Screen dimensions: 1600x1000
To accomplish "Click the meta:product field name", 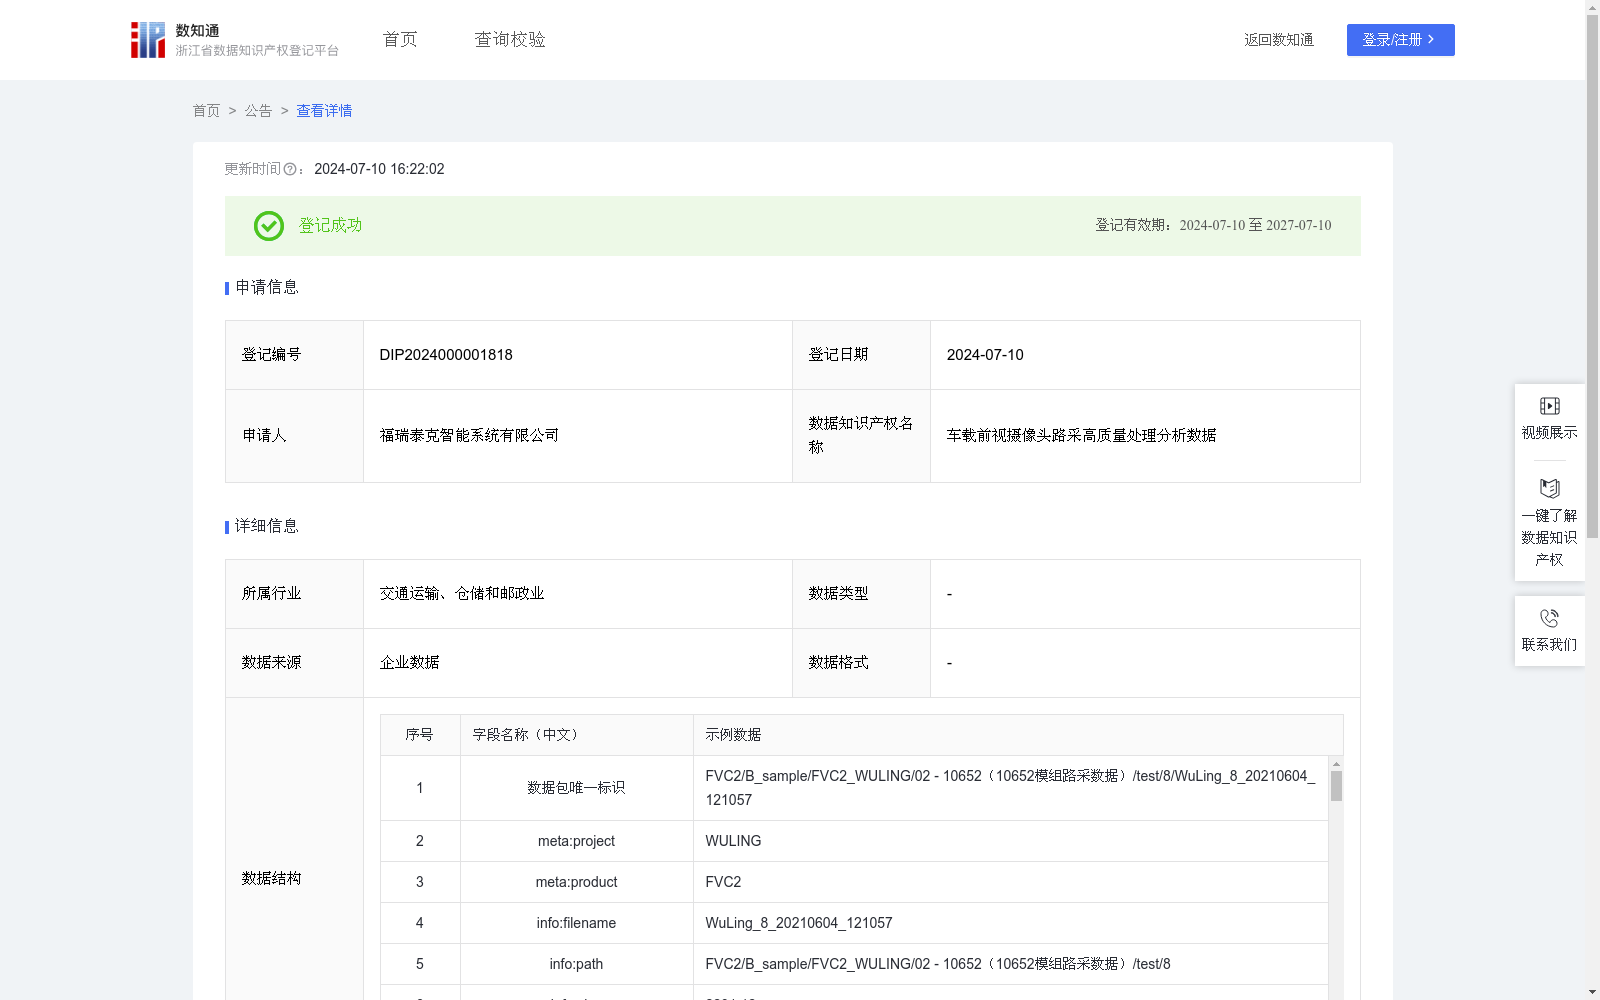I will coord(576,882).
